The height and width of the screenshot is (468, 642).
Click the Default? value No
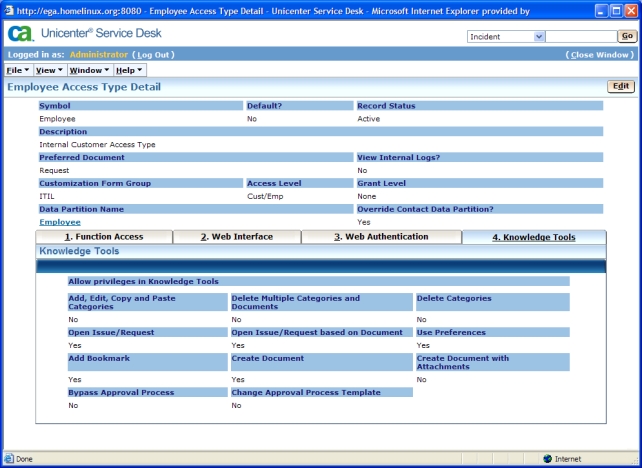pyautogui.click(x=252, y=119)
